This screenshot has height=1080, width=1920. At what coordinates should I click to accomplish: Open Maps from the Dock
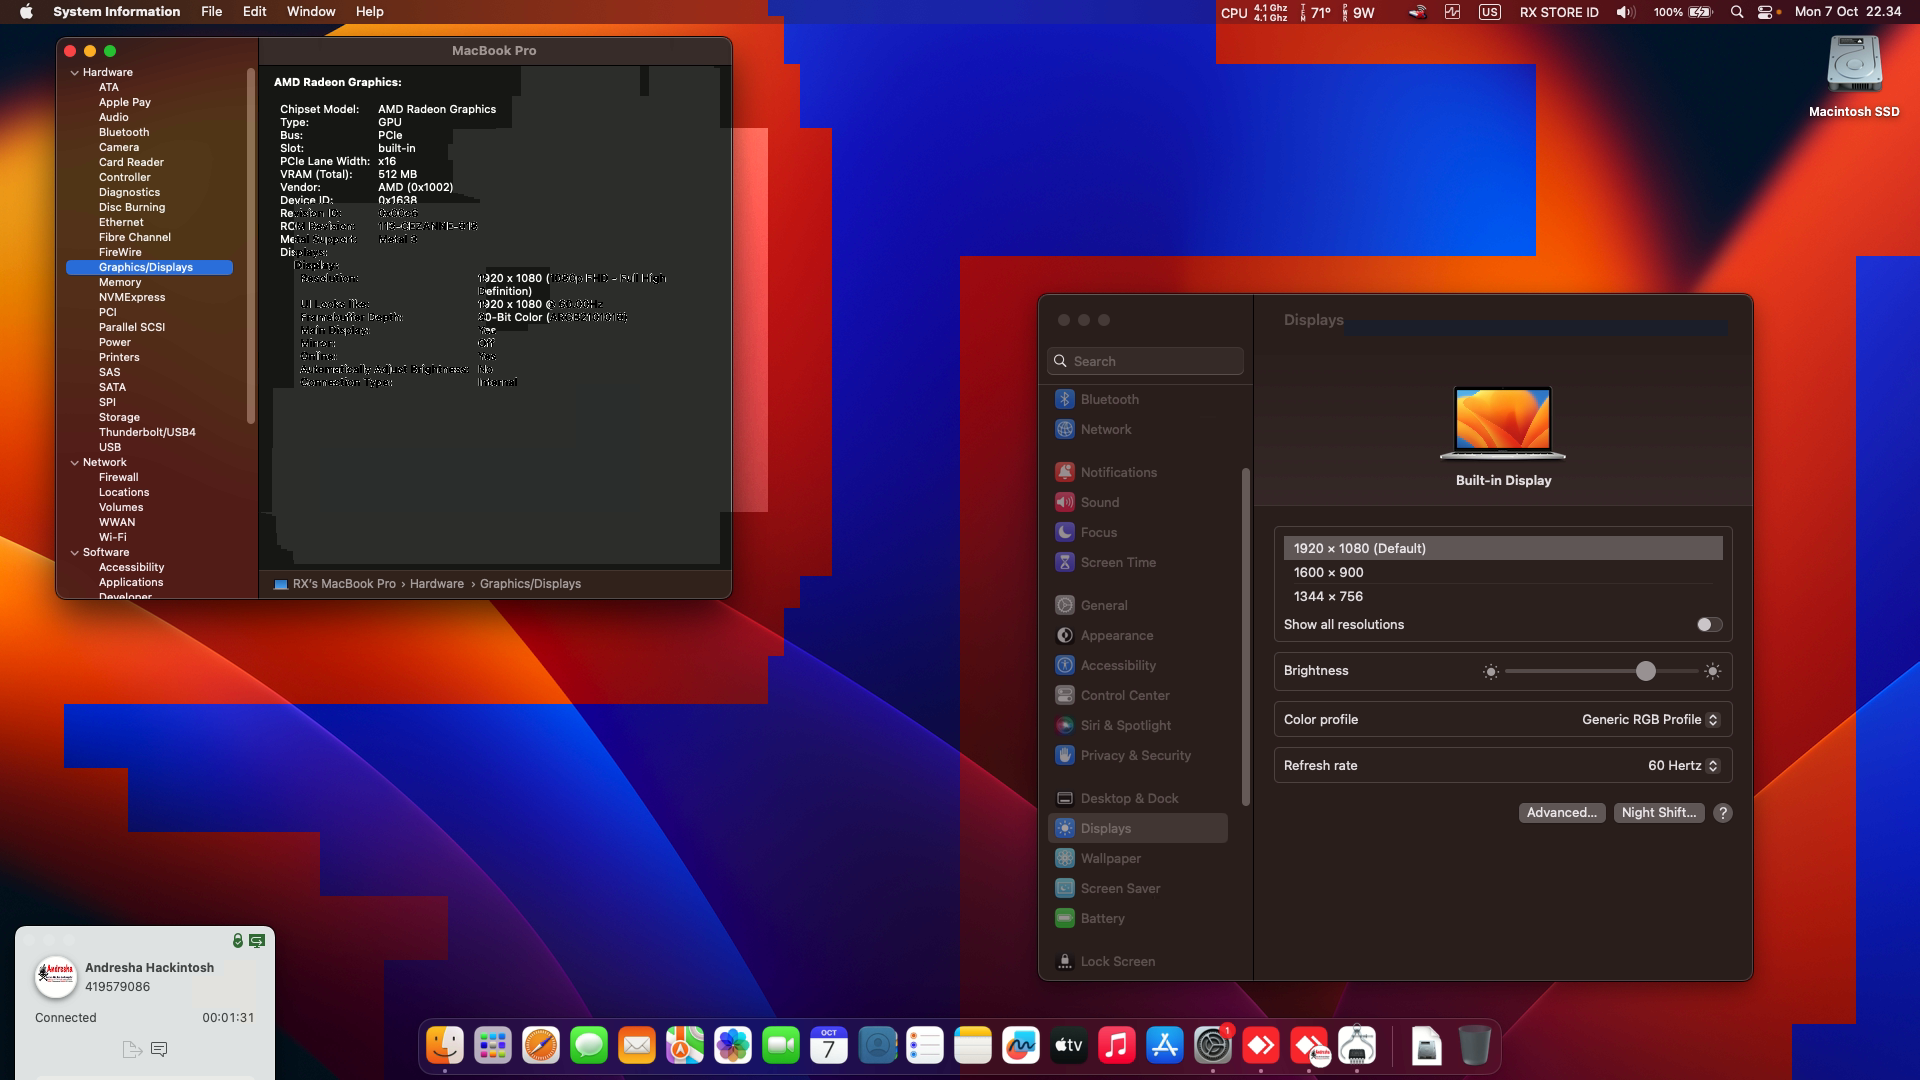(685, 1046)
